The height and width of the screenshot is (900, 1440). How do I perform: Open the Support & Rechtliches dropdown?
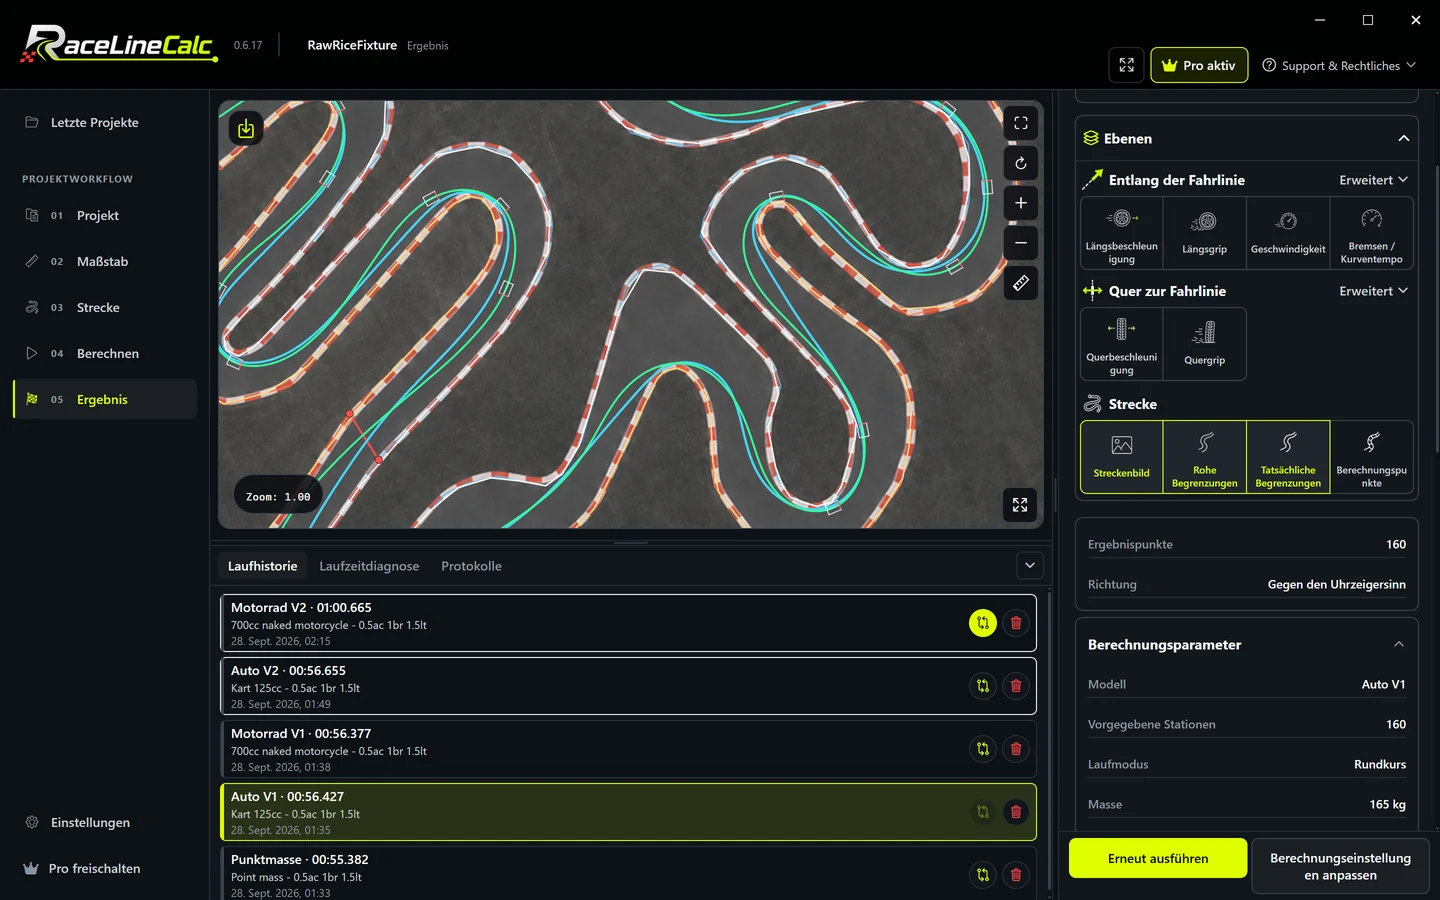pos(1339,65)
